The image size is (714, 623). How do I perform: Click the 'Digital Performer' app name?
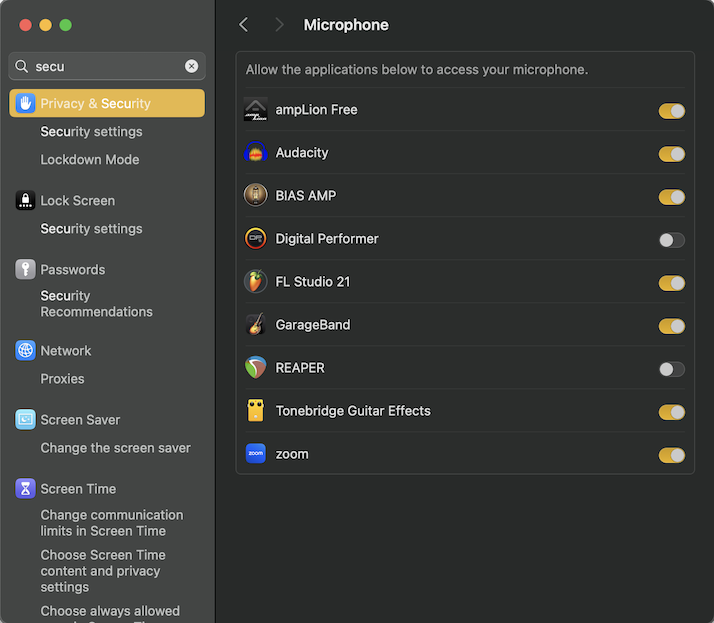click(x=327, y=239)
